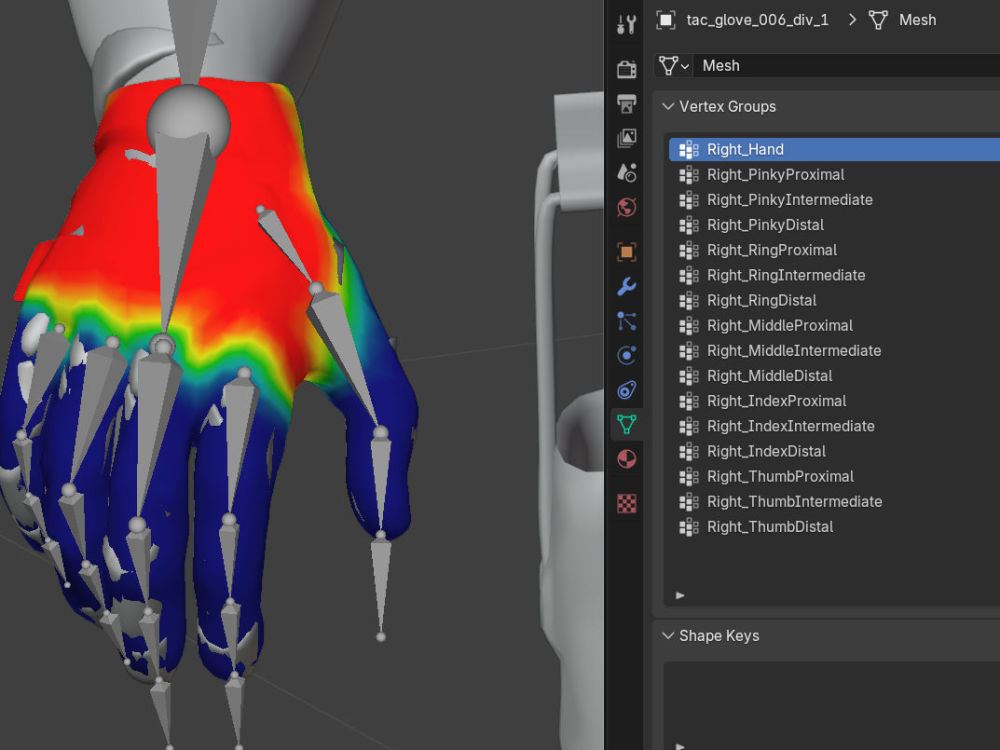
Task: Open the mesh data-block browse dropdown
Action: point(673,66)
